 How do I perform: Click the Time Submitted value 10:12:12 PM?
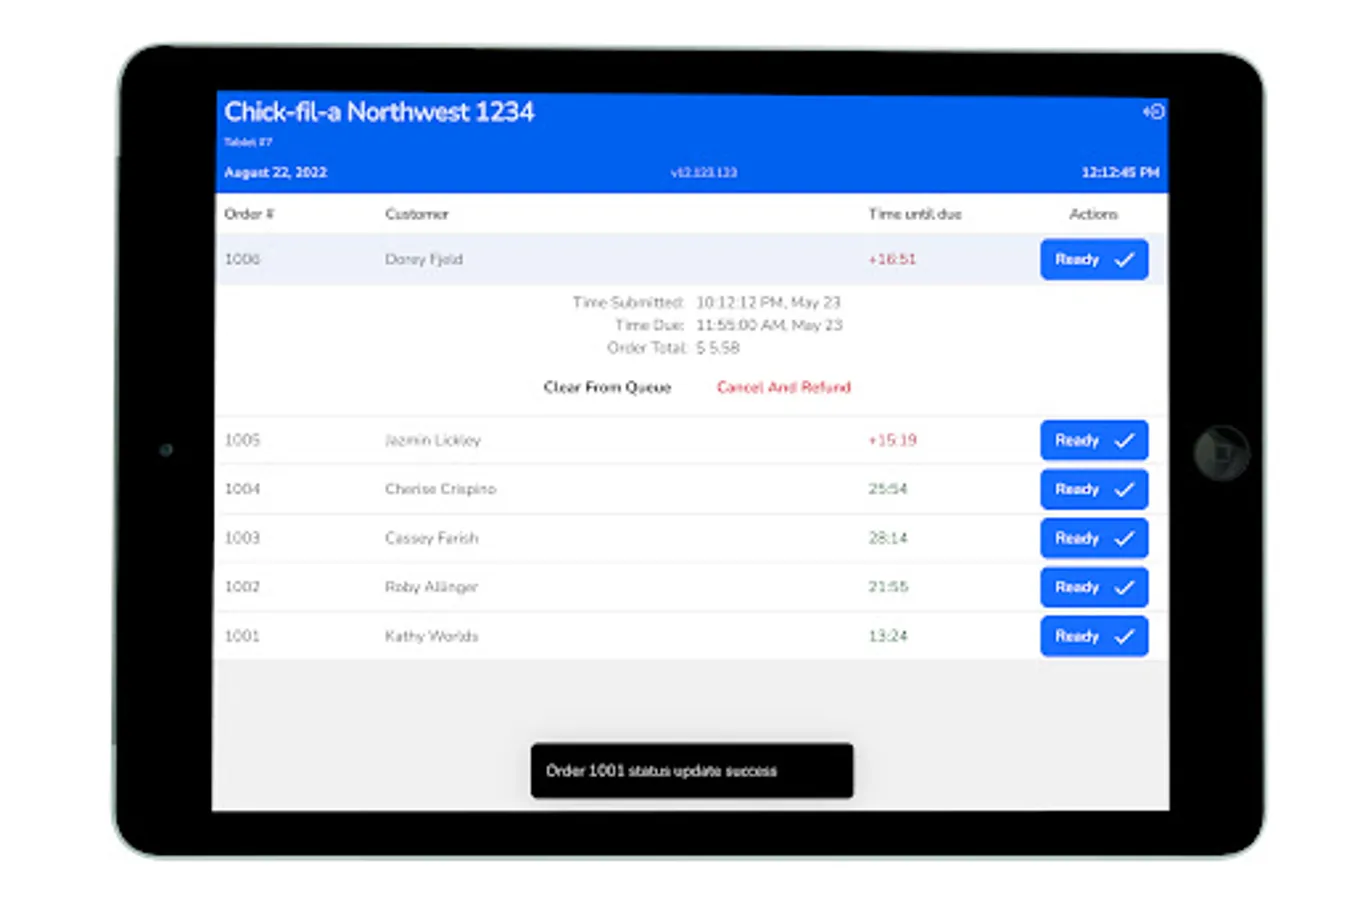[x=769, y=302]
